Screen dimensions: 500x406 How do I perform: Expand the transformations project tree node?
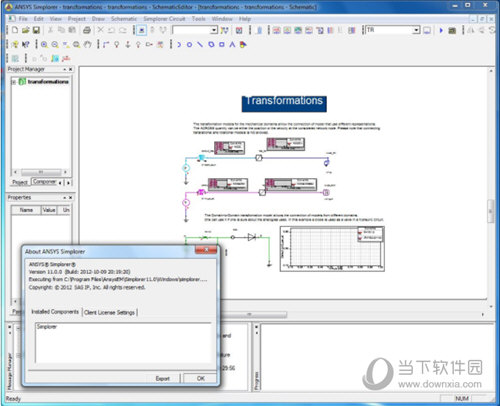pos(14,82)
